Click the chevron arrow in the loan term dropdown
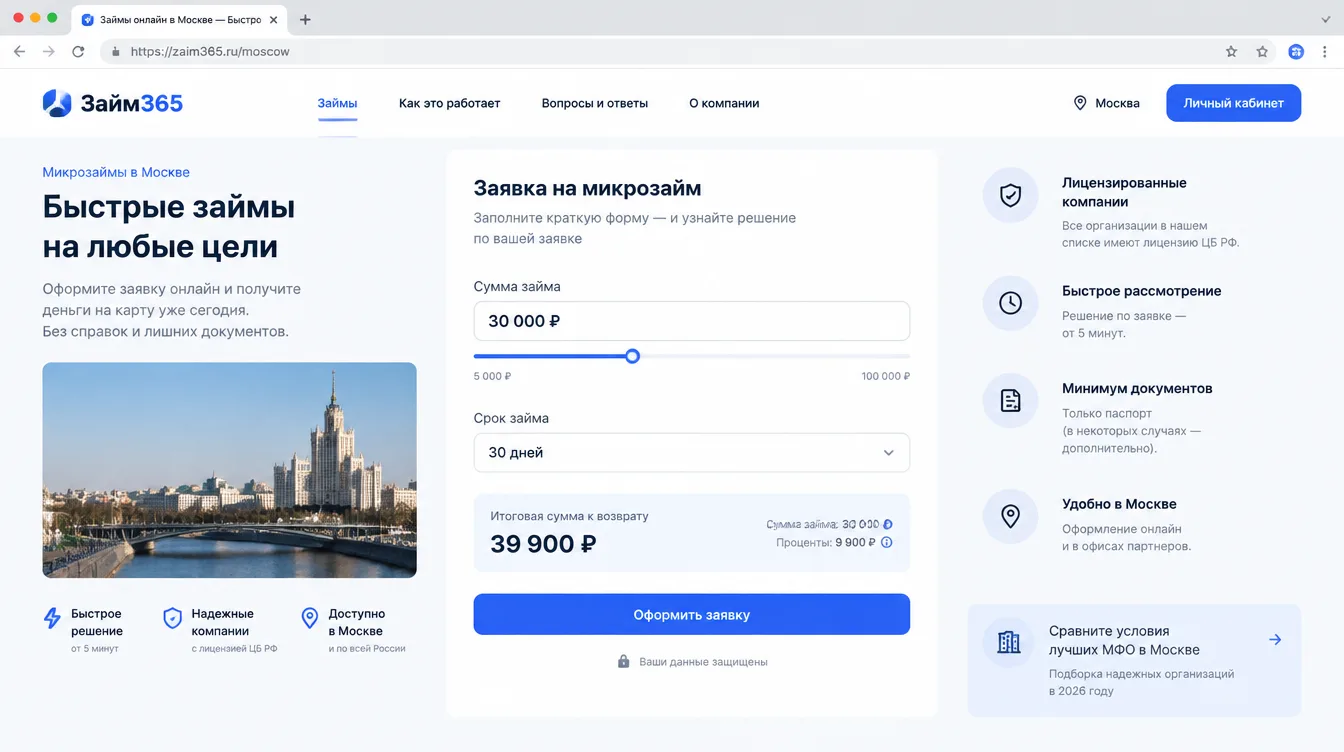1344x752 pixels. [x=888, y=453]
